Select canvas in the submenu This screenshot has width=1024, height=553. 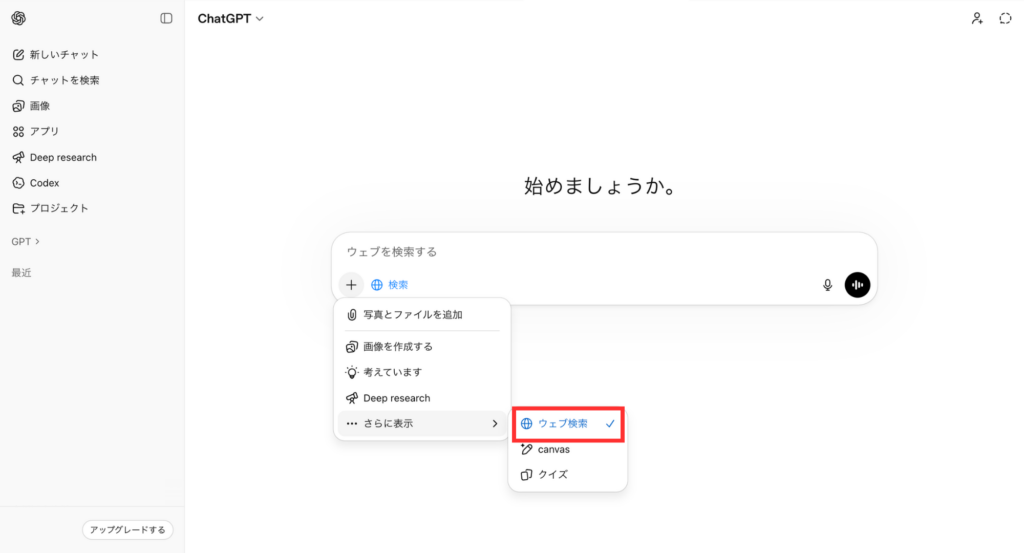coord(568,449)
